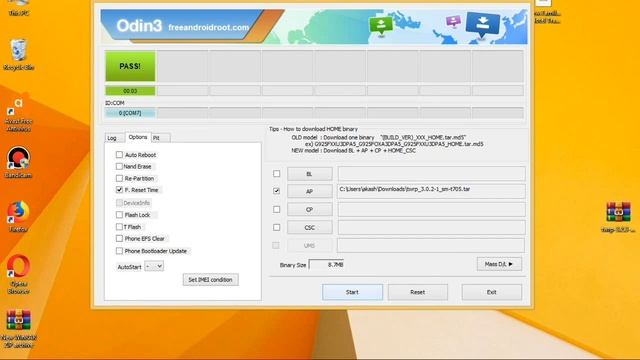Click the small purple download icon in the banner

point(453,21)
